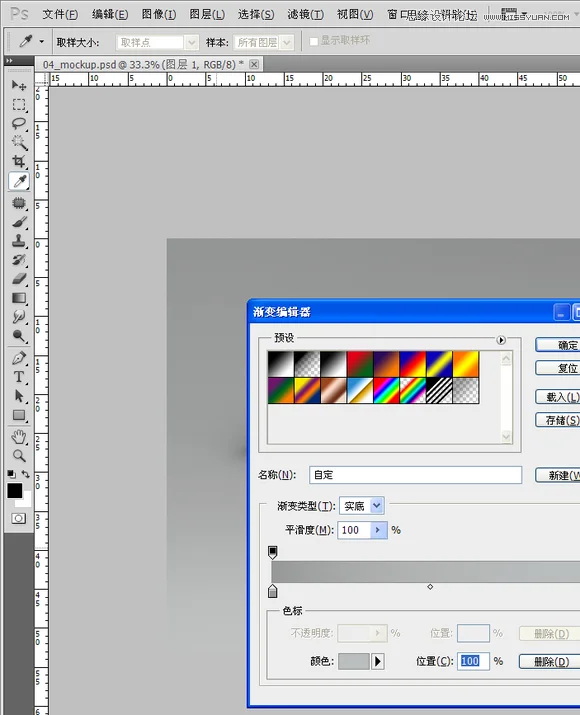This screenshot has height=715, width=580.
Task: Select the Type tool
Action: [19, 377]
